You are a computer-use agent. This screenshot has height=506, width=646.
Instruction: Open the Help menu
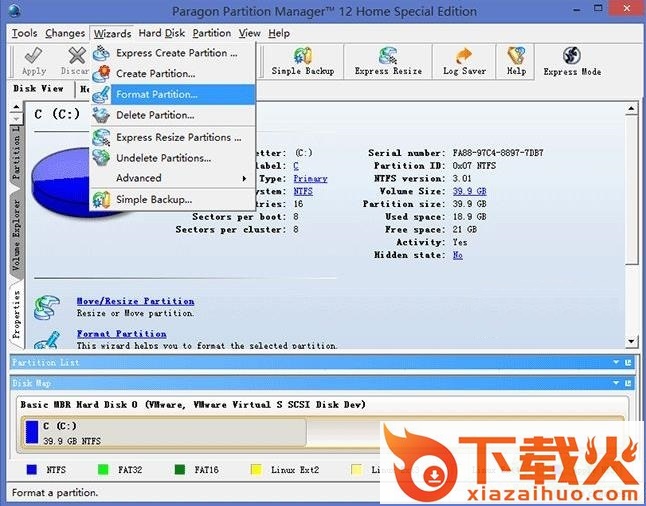coord(279,33)
